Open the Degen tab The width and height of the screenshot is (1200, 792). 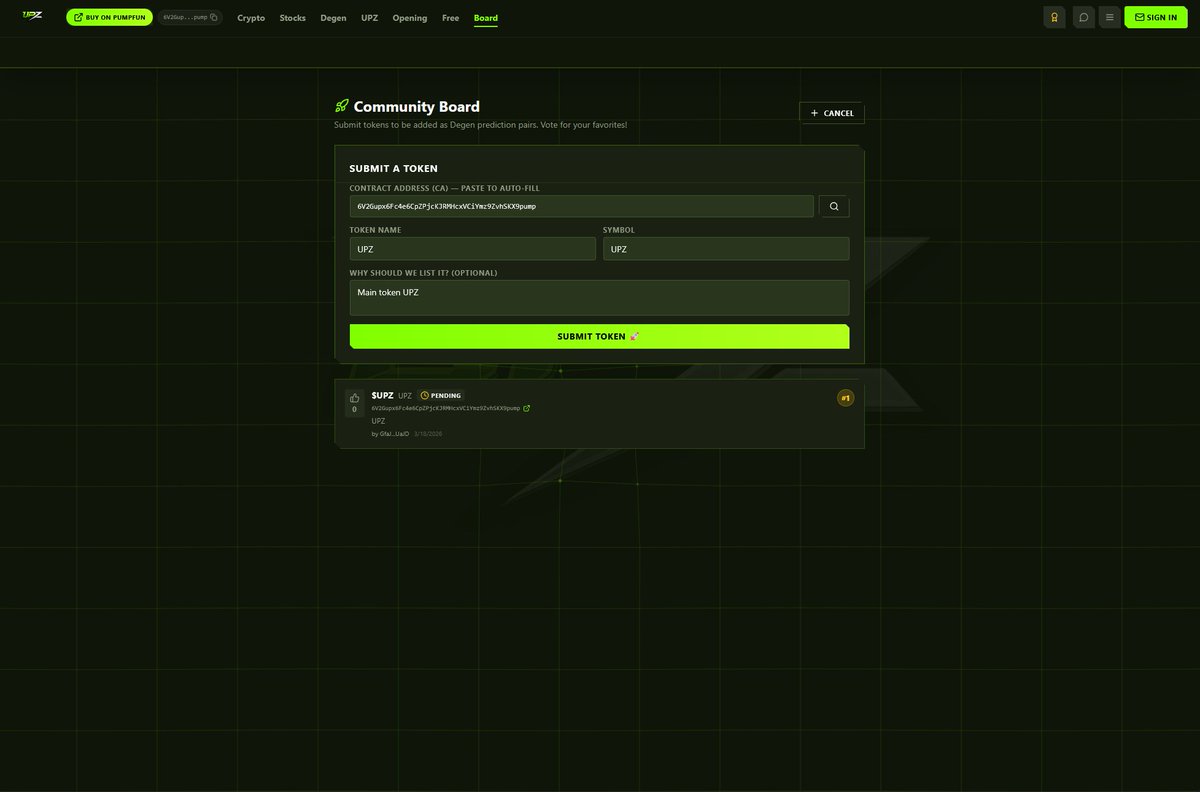(x=334, y=18)
